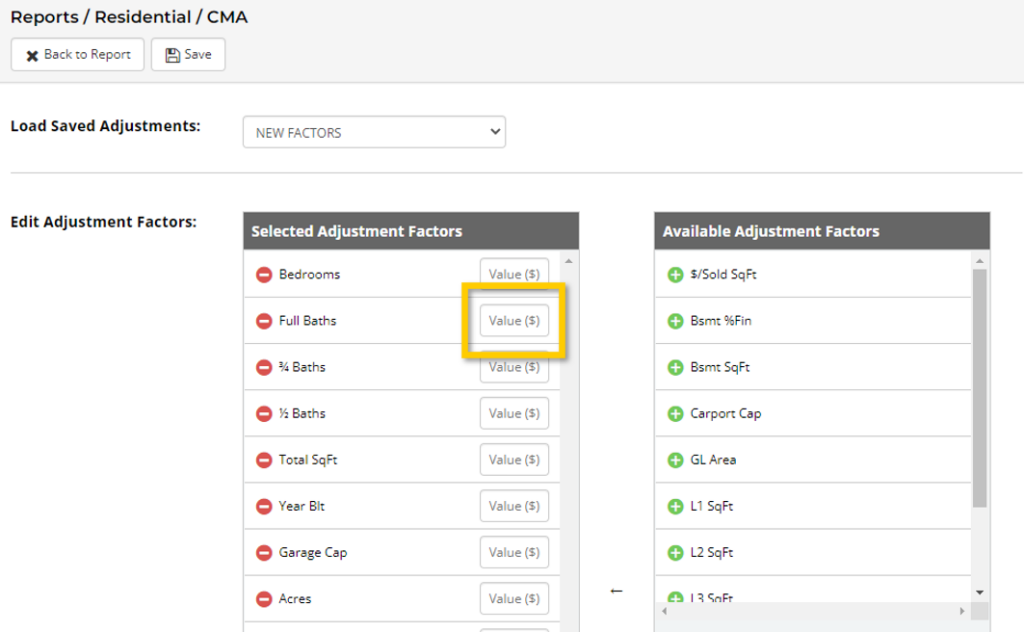Add $/Sold SqFt adjustment factor
The width and height of the screenshot is (1024, 632).
[675, 274]
